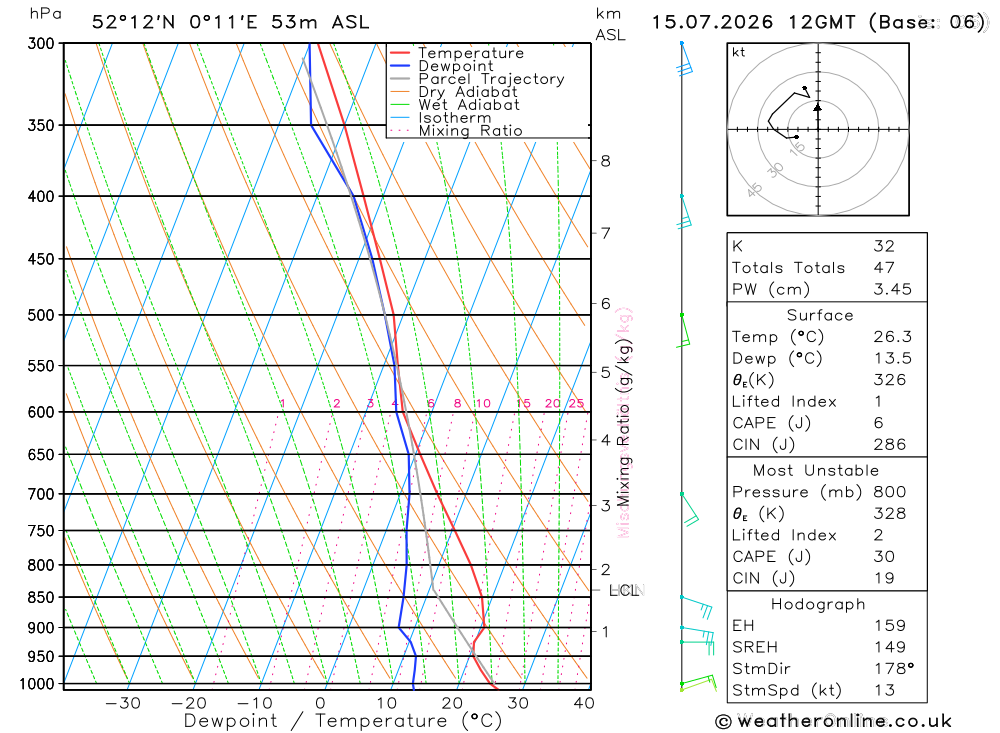This screenshot has height=733, width=1000.
Task: Click the EH value 159
Action: tap(890, 626)
